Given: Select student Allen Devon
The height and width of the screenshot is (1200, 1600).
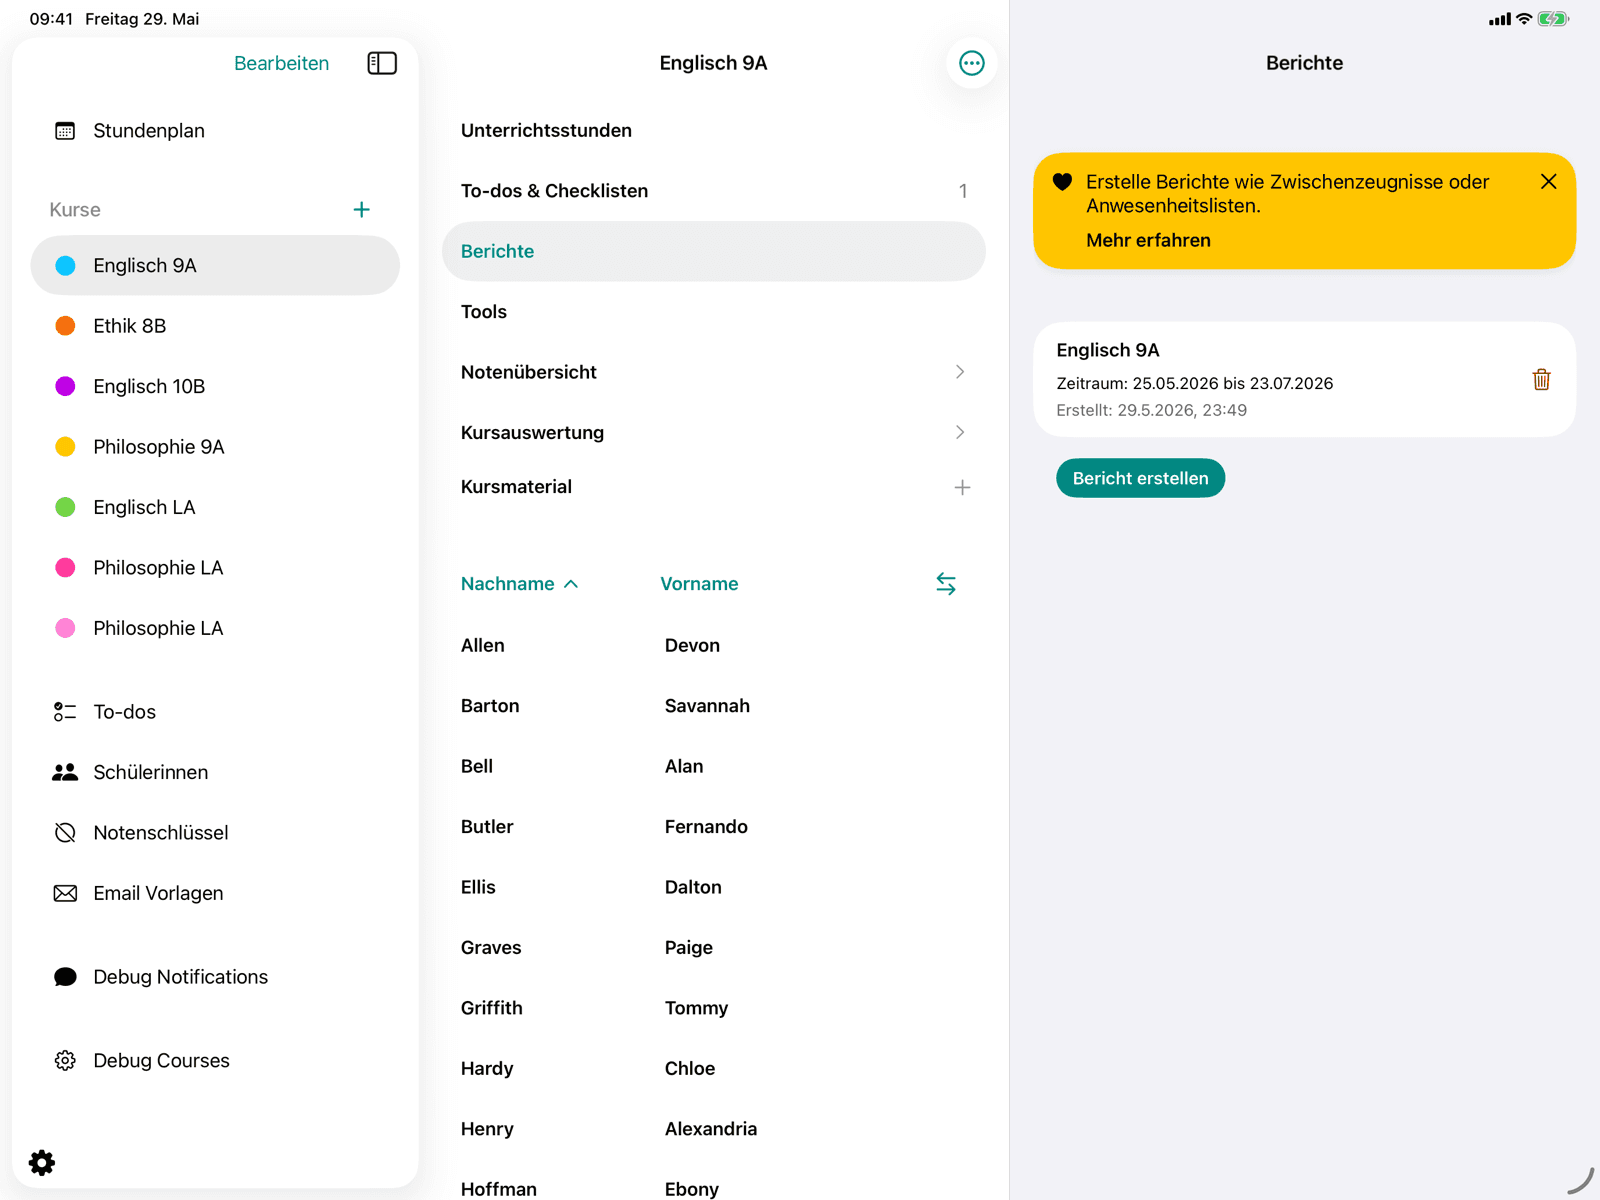Looking at the screenshot, I should (x=714, y=646).
